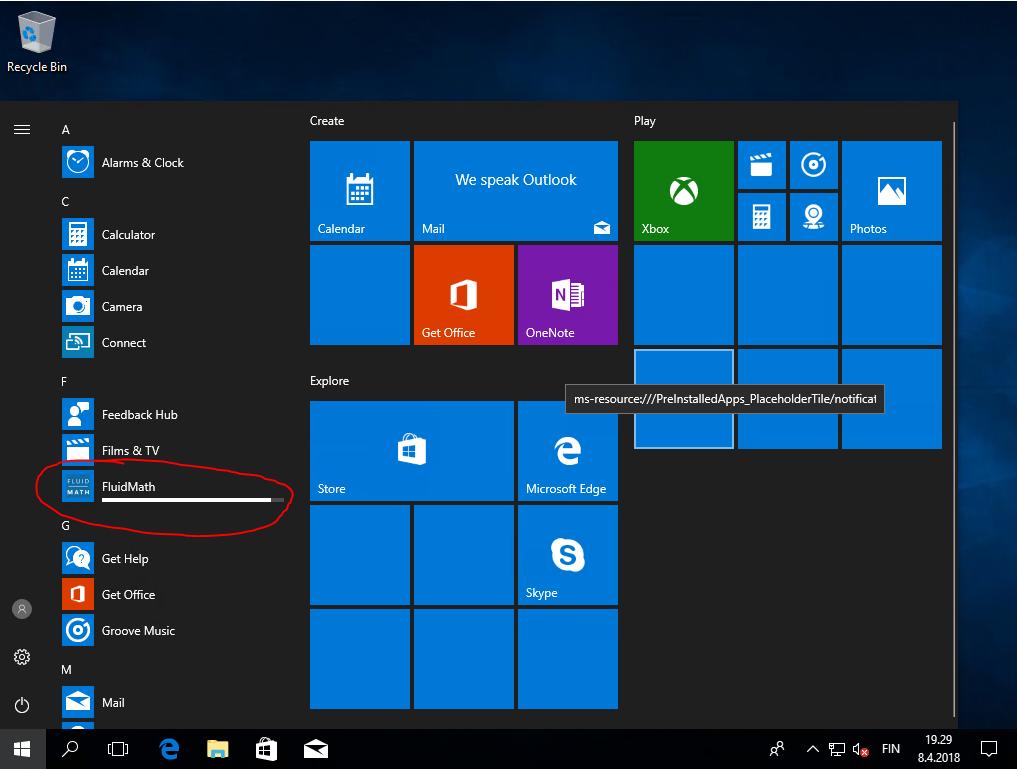1017x769 pixels.
Task: Launch Edge from the taskbar
Action: point(169,750)
